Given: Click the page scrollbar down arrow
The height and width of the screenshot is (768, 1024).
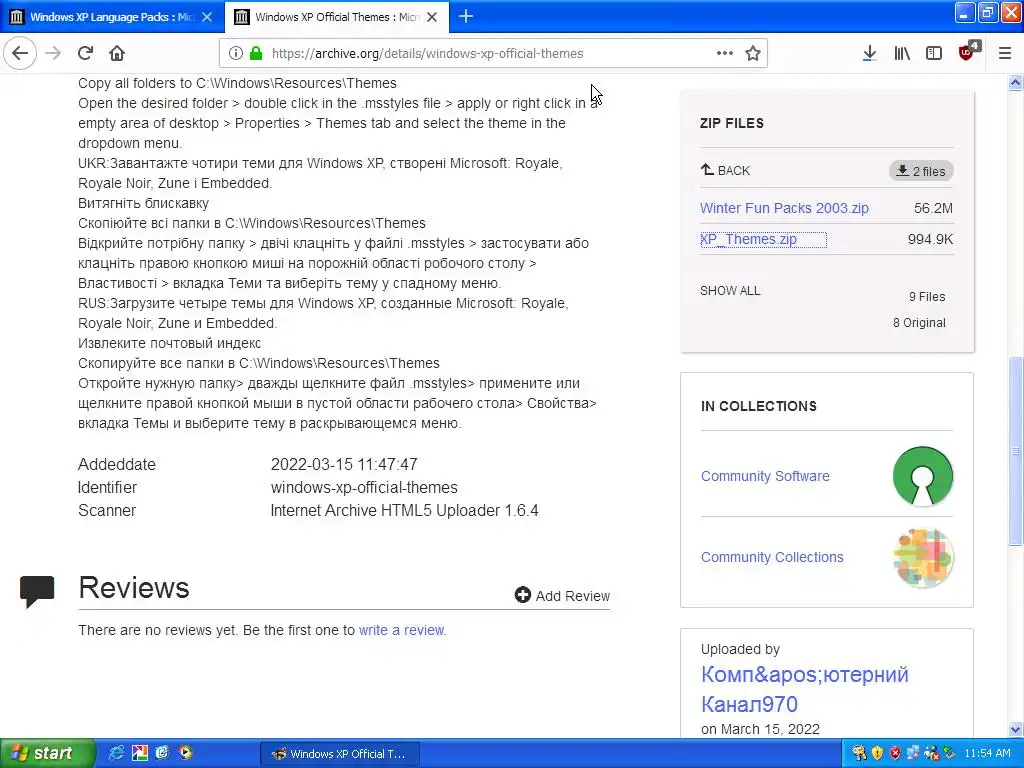Looking at the screenshot, I should (x=1015, y=729).
